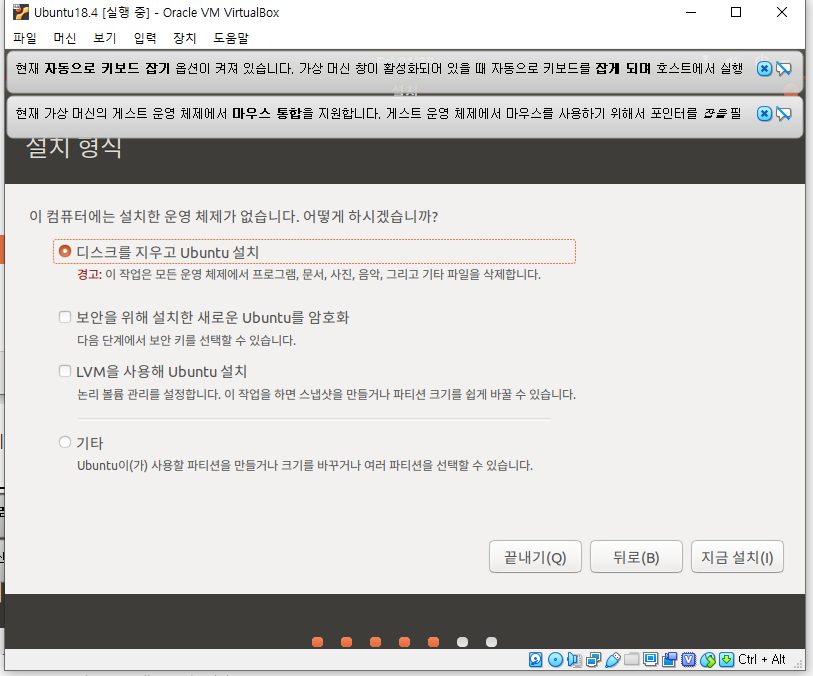The width and height of the screenshot is (813, 676).
Task: Click the '논리 볼륨 관리를 설정합니다' description text
Action: point(327,395)
